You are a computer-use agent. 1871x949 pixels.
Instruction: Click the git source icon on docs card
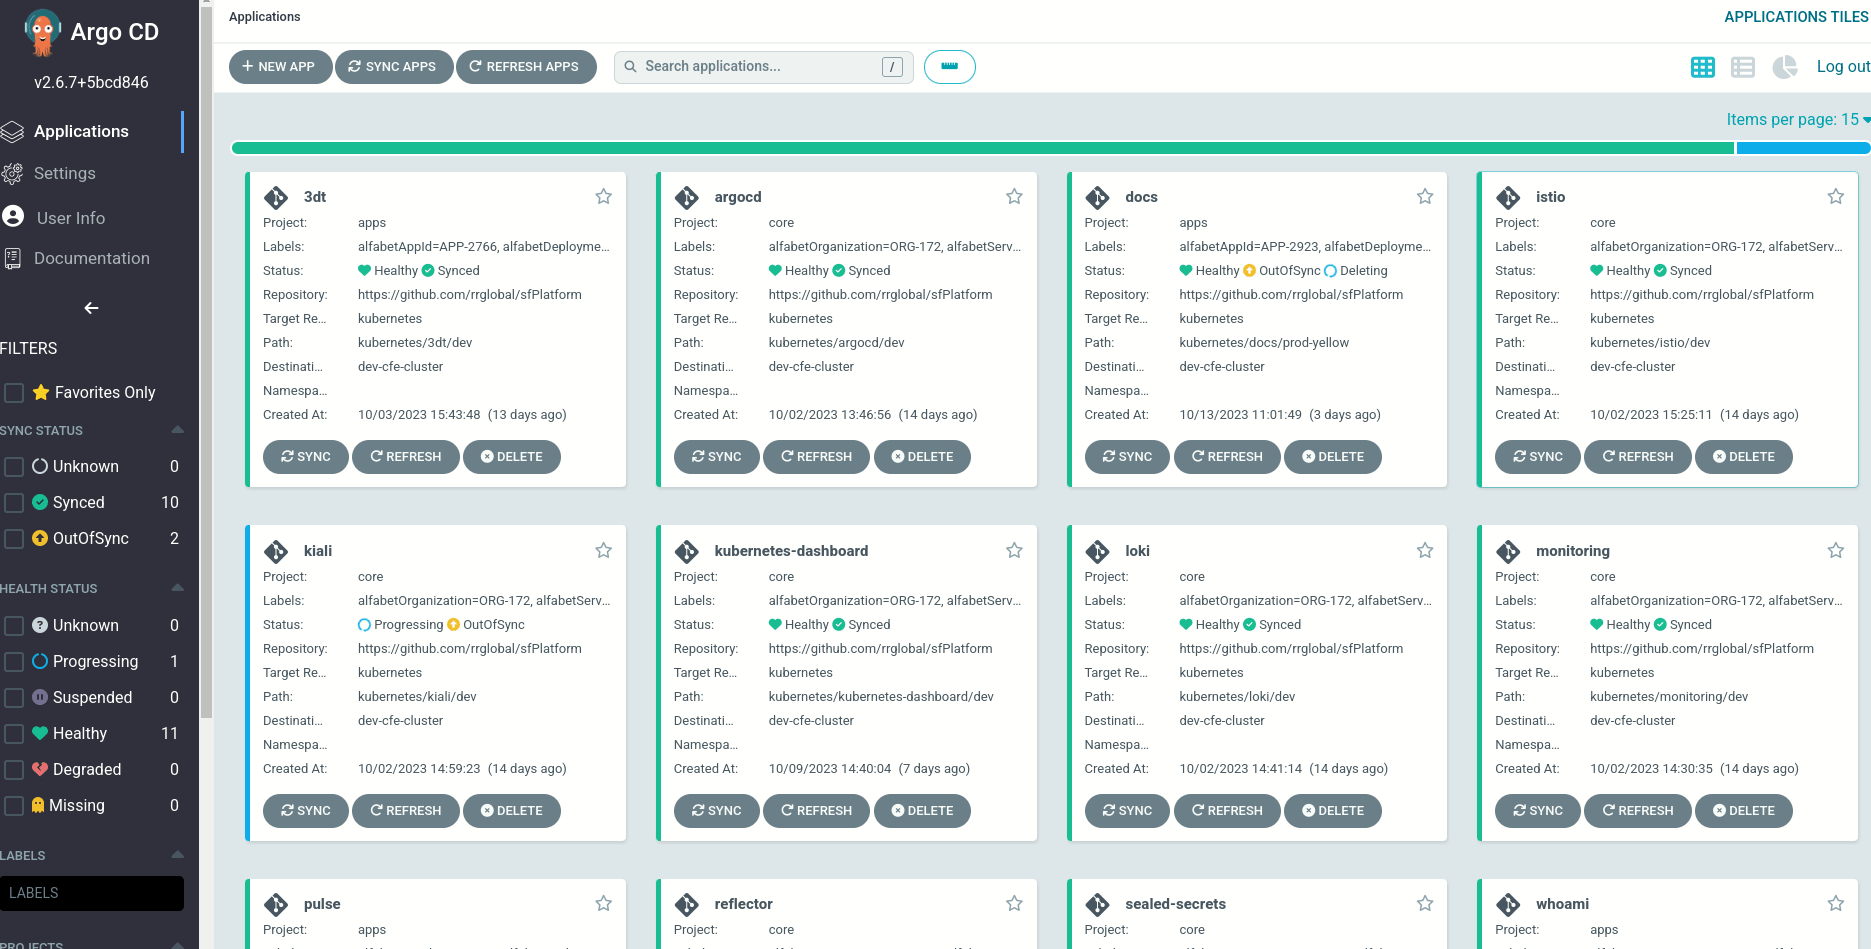pos(1098,198)
